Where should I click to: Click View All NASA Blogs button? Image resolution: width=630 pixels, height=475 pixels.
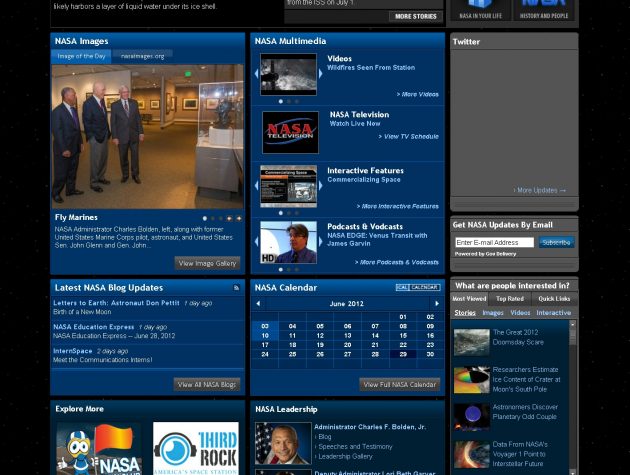pyautogui.click(x=207, y=385)
